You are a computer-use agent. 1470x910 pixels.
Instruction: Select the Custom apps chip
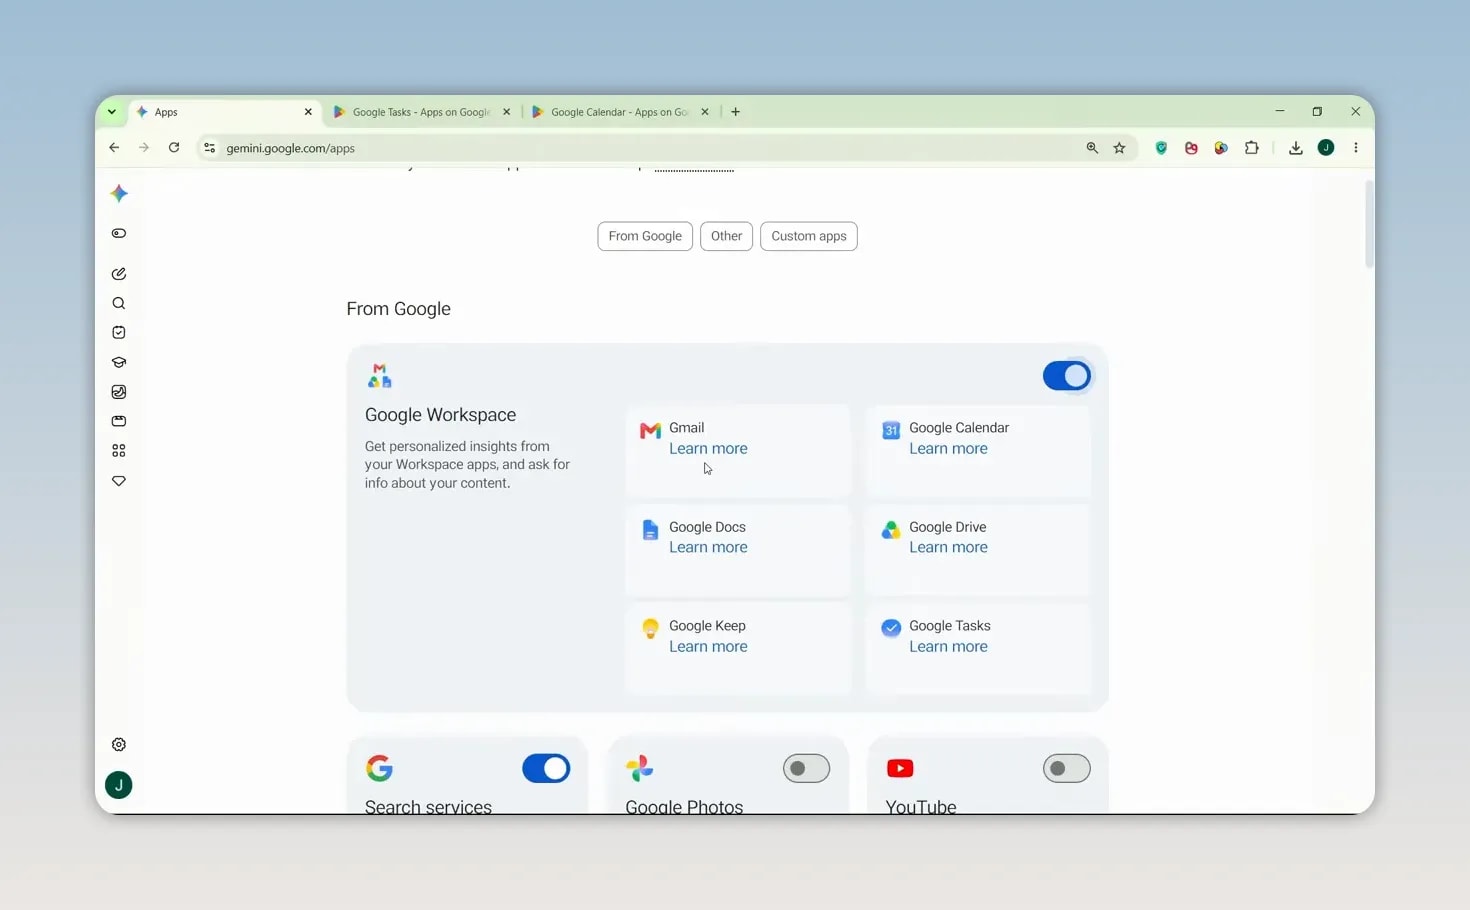click(x=809, y=236)
